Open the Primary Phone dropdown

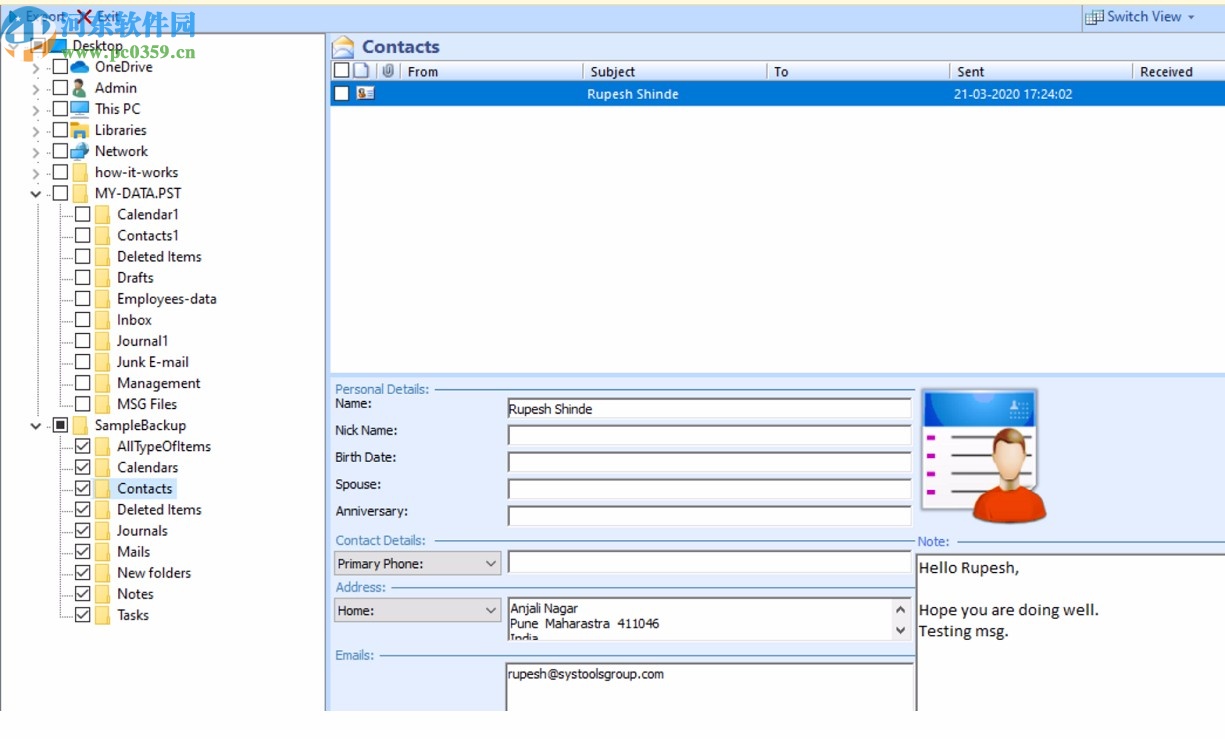coord(491,563)
